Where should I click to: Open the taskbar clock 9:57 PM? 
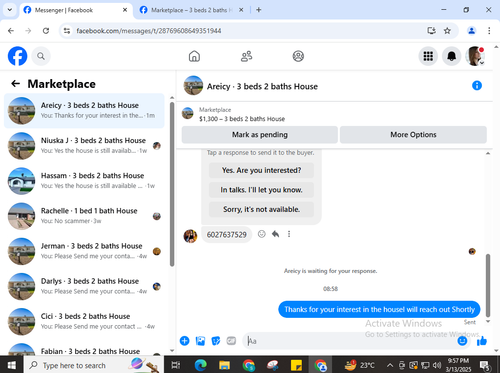click(458, 365)
